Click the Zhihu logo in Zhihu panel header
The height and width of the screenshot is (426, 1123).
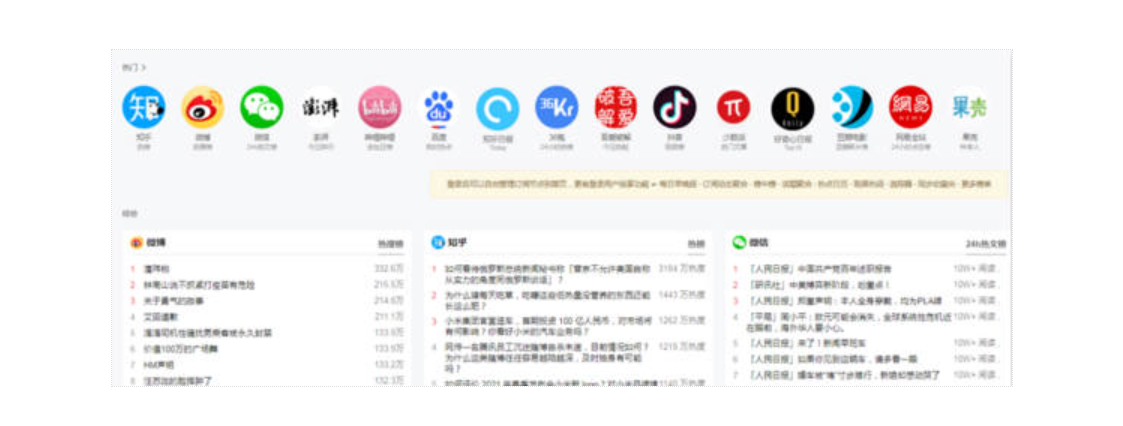tap(438, 243)
